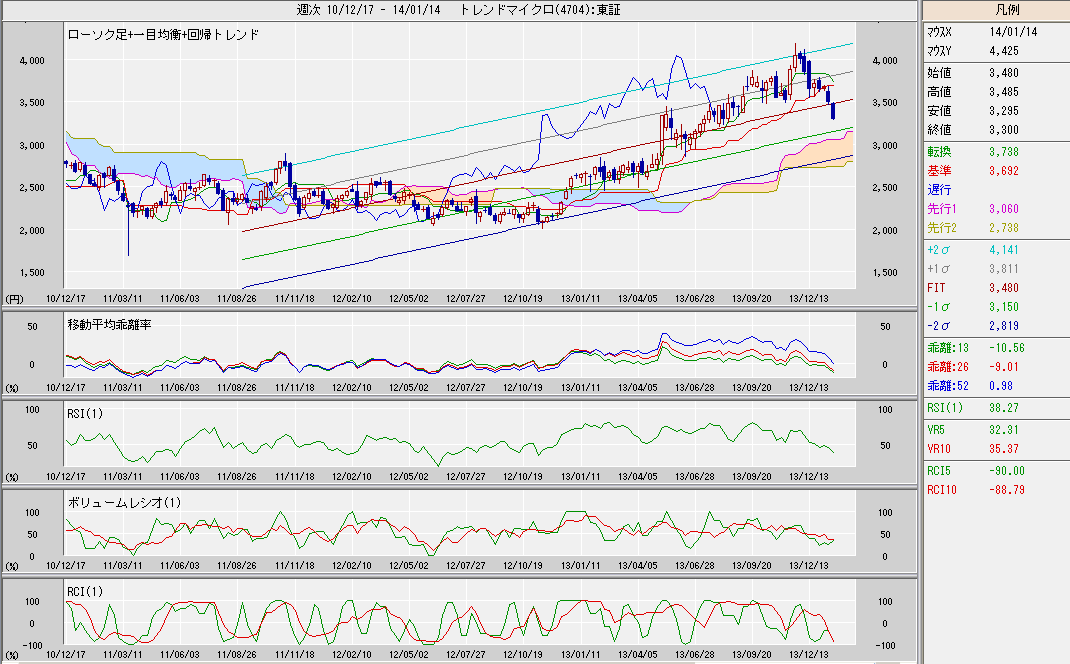Select the VR10 legend entry
1070x664 pixels.
(939, 449)
